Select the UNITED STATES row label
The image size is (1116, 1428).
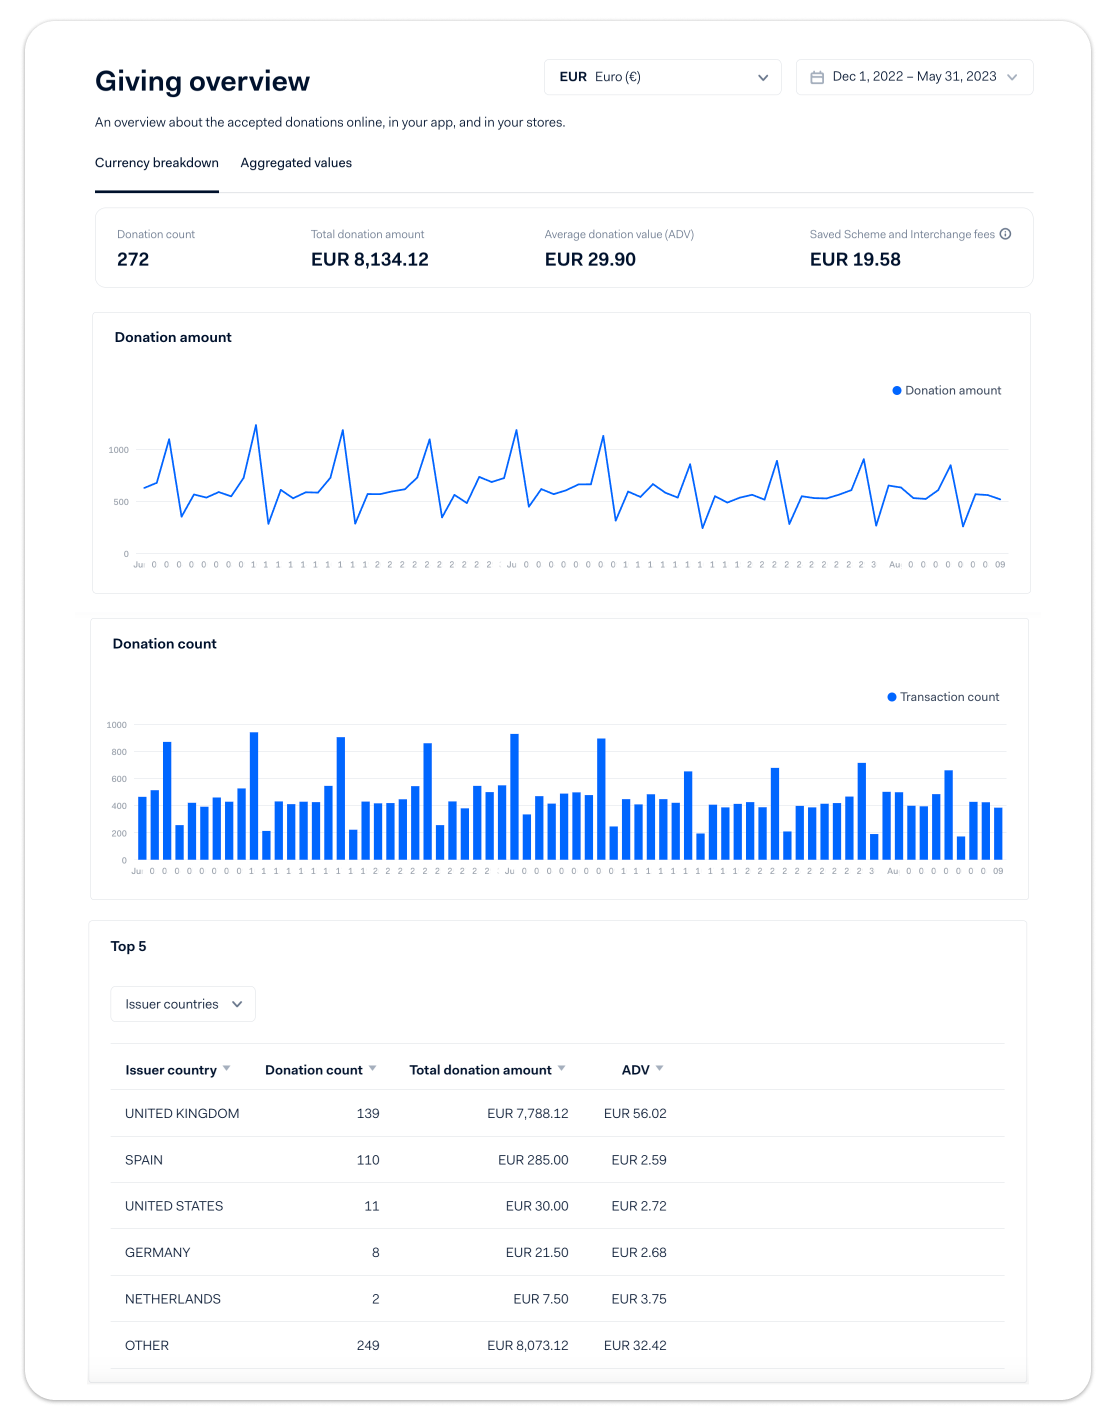point(174,1206)
